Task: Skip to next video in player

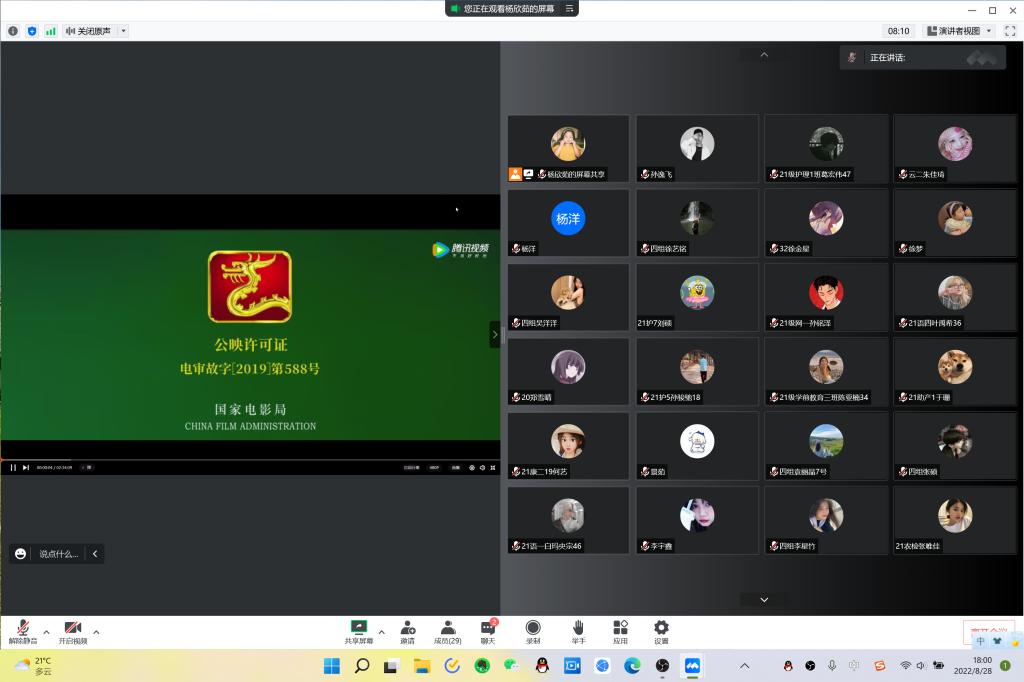Action: pyautogui.click(x=26, y=467)
